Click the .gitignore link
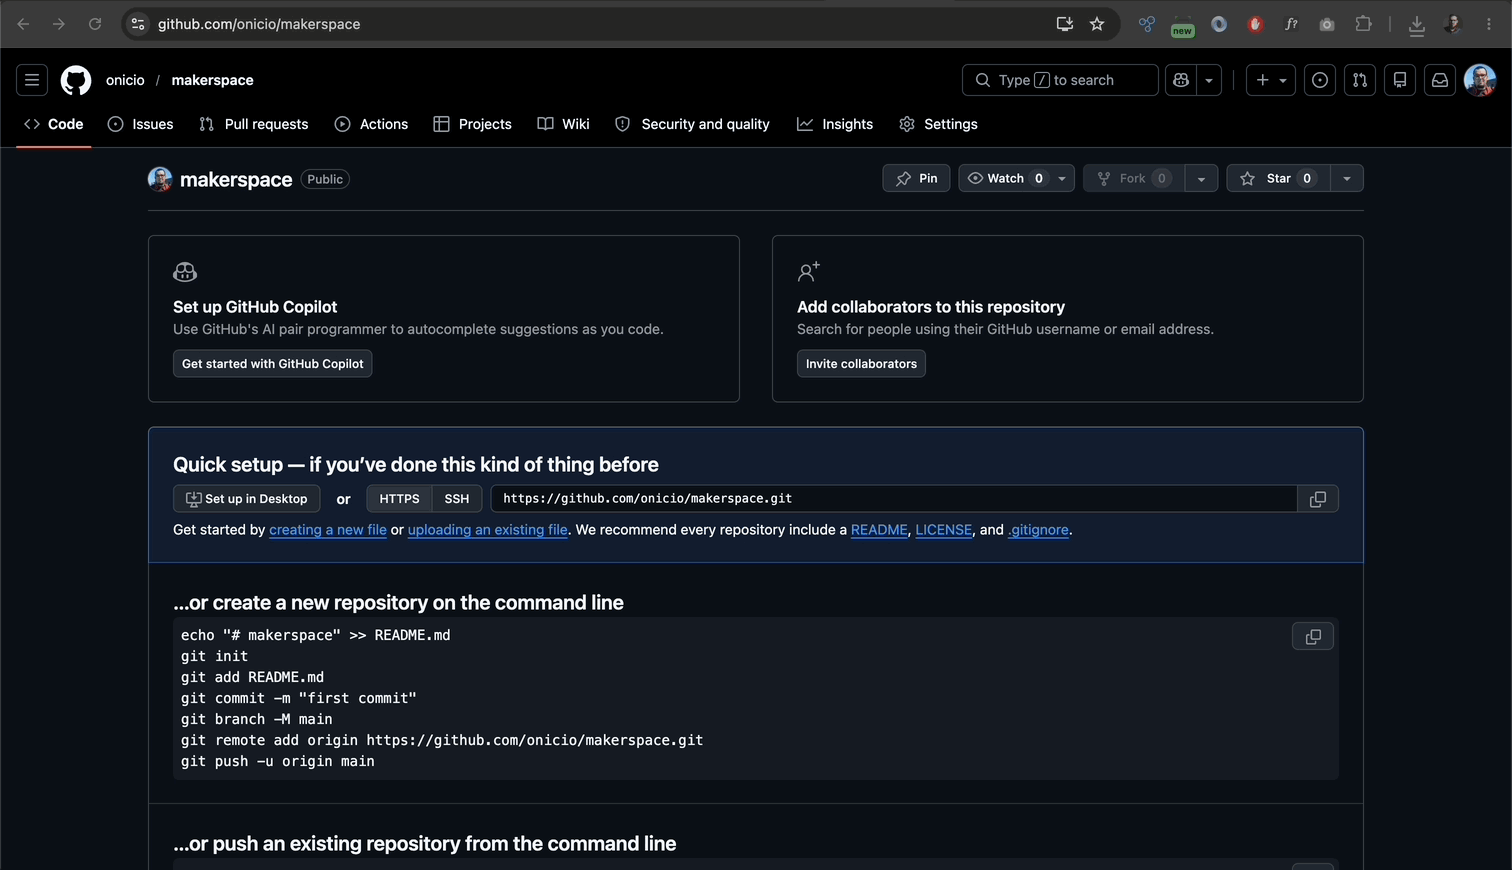The height and width of the screenshot is (870, 1512). coord(1038,530)
